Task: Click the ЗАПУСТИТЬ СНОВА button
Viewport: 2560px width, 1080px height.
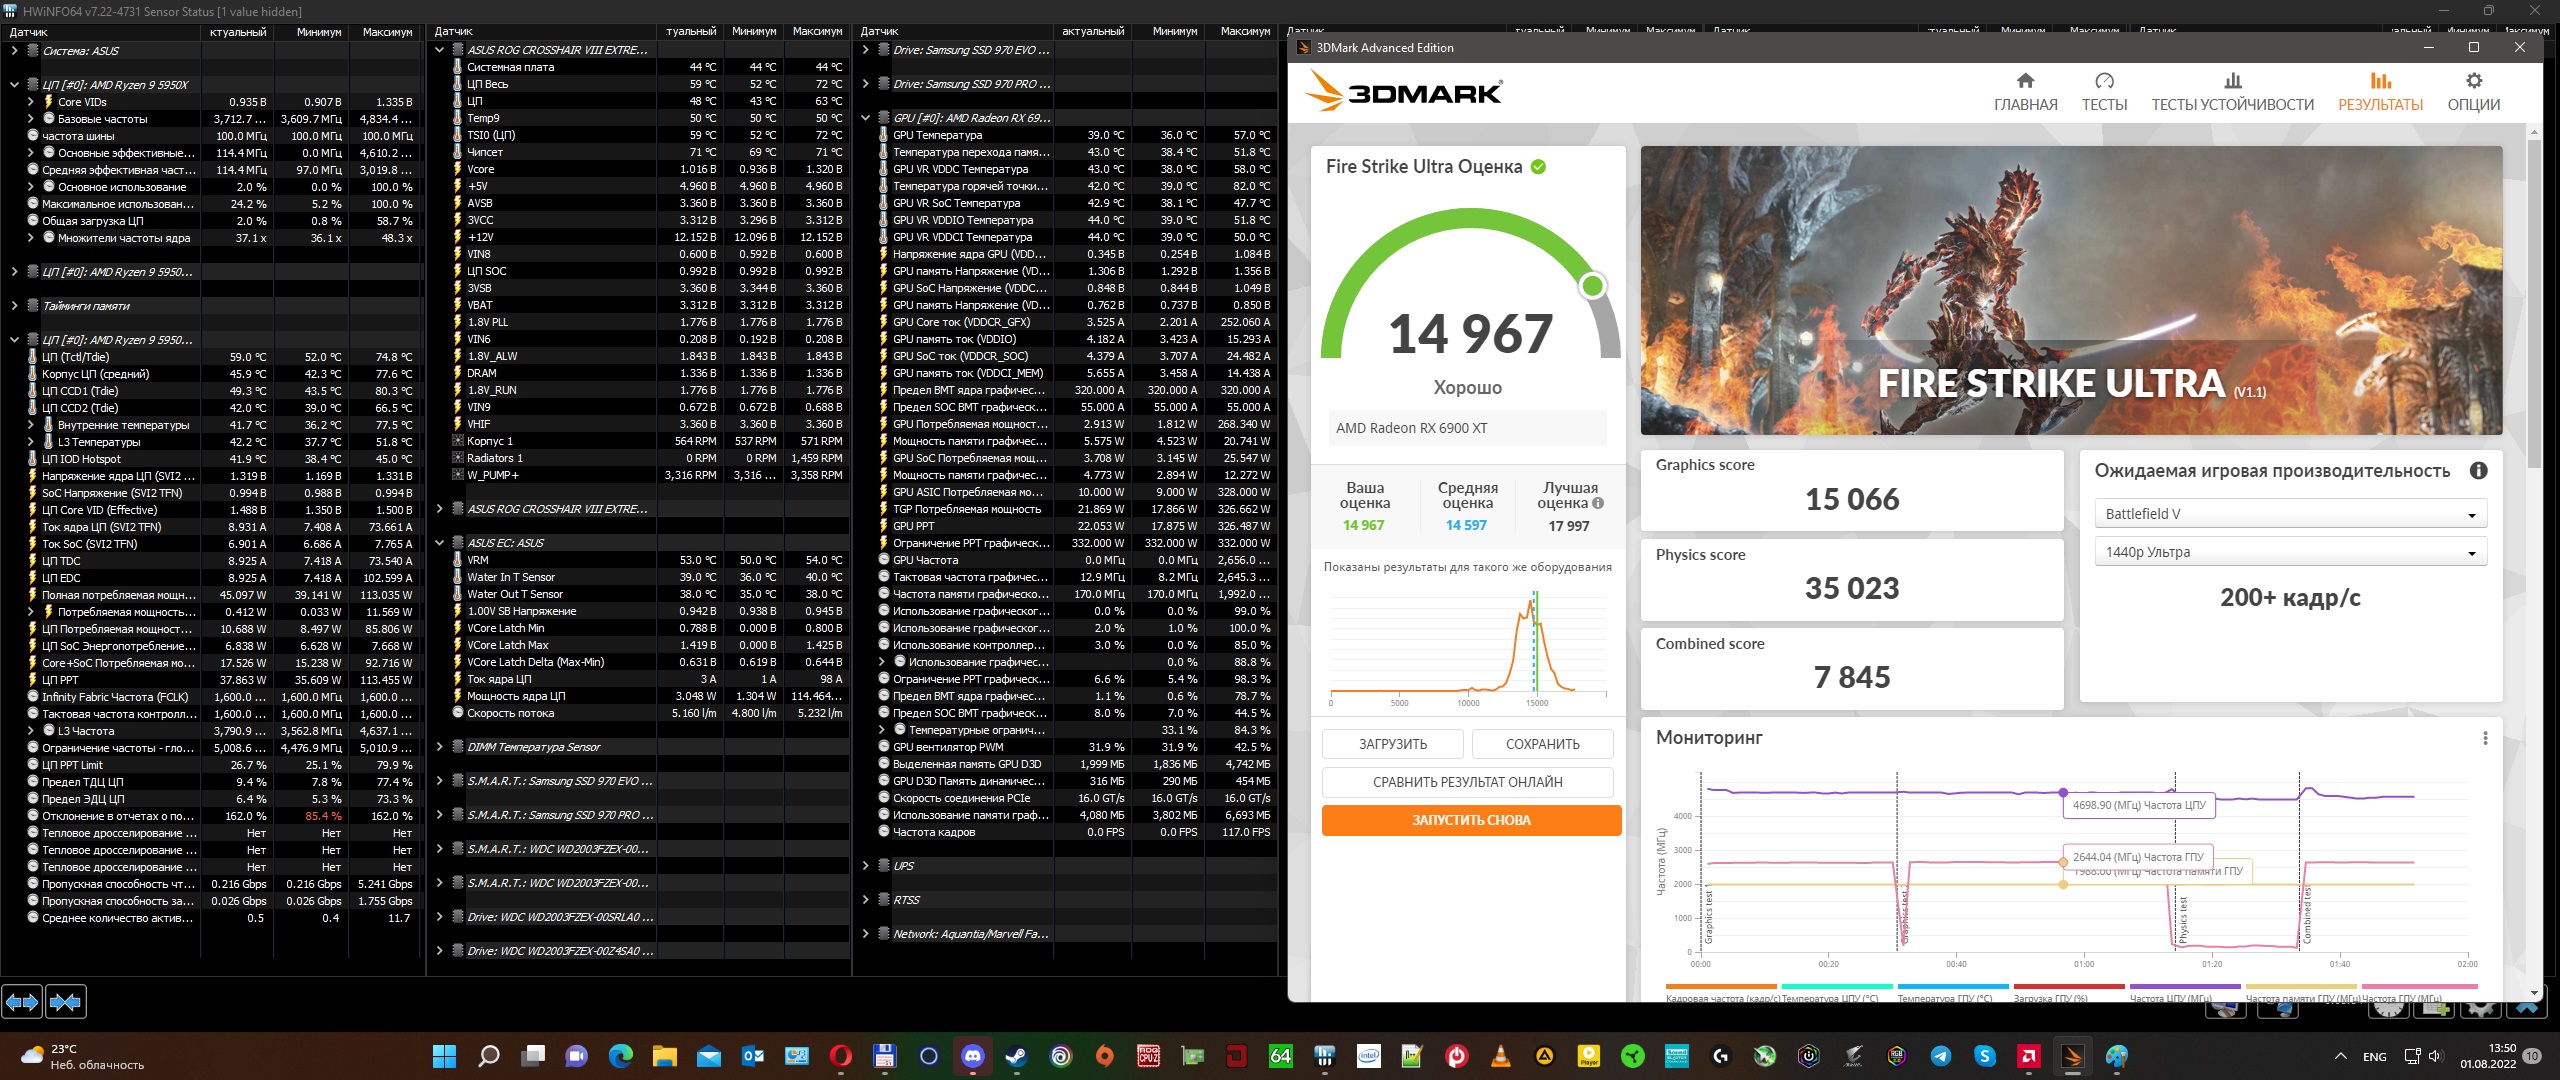Action: (x=1470, y=820)
